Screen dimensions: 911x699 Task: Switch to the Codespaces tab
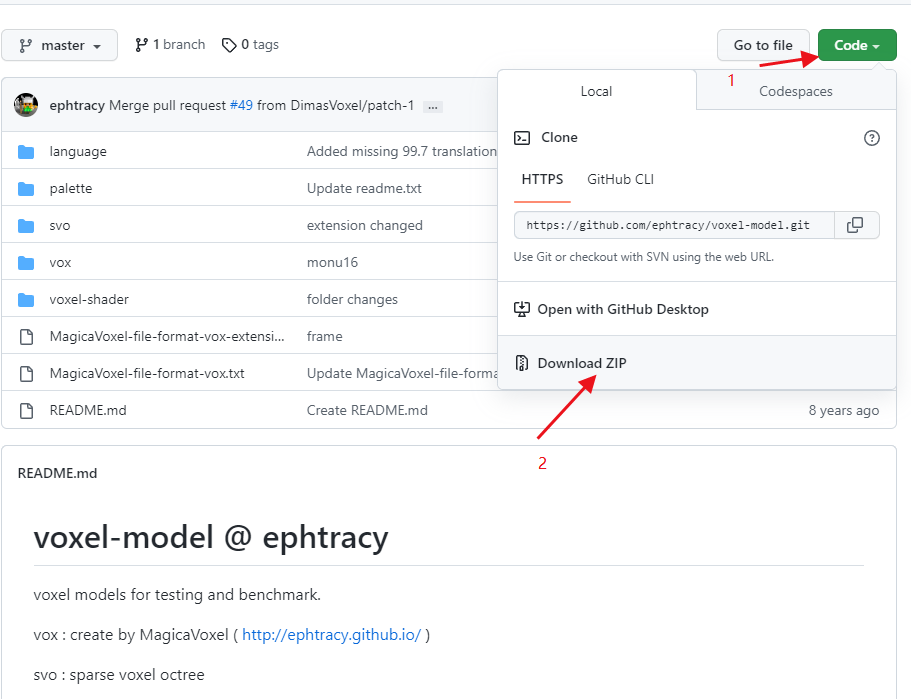tap(795, 91)
